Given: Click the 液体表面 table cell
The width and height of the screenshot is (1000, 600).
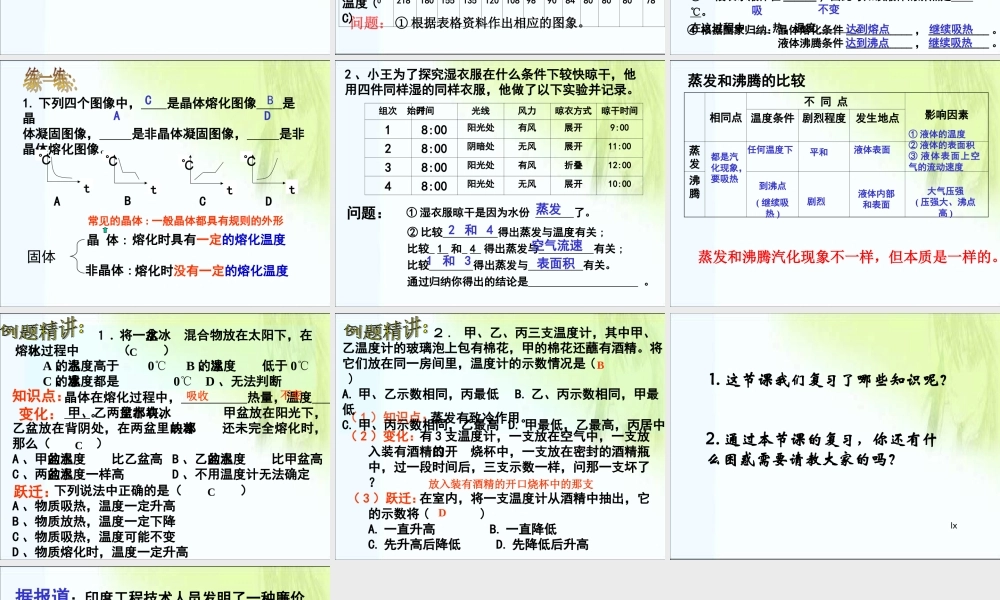Looking at the screenshot, I should [872, 150].
